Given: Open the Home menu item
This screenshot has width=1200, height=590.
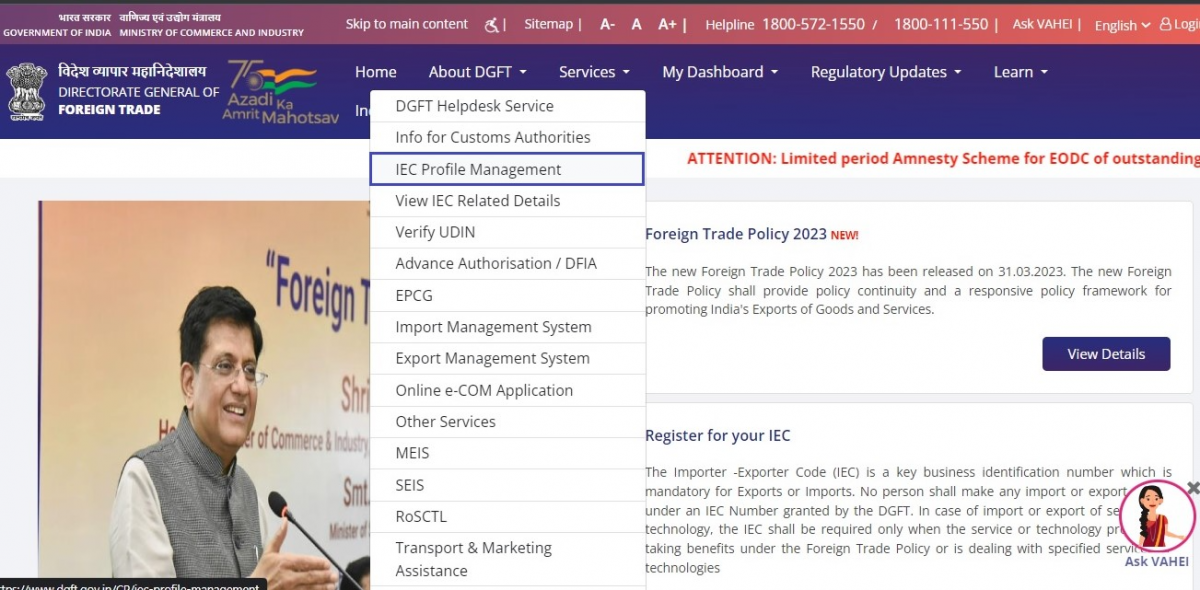Looking at the screenshot, I should click(x=375, y=72).
